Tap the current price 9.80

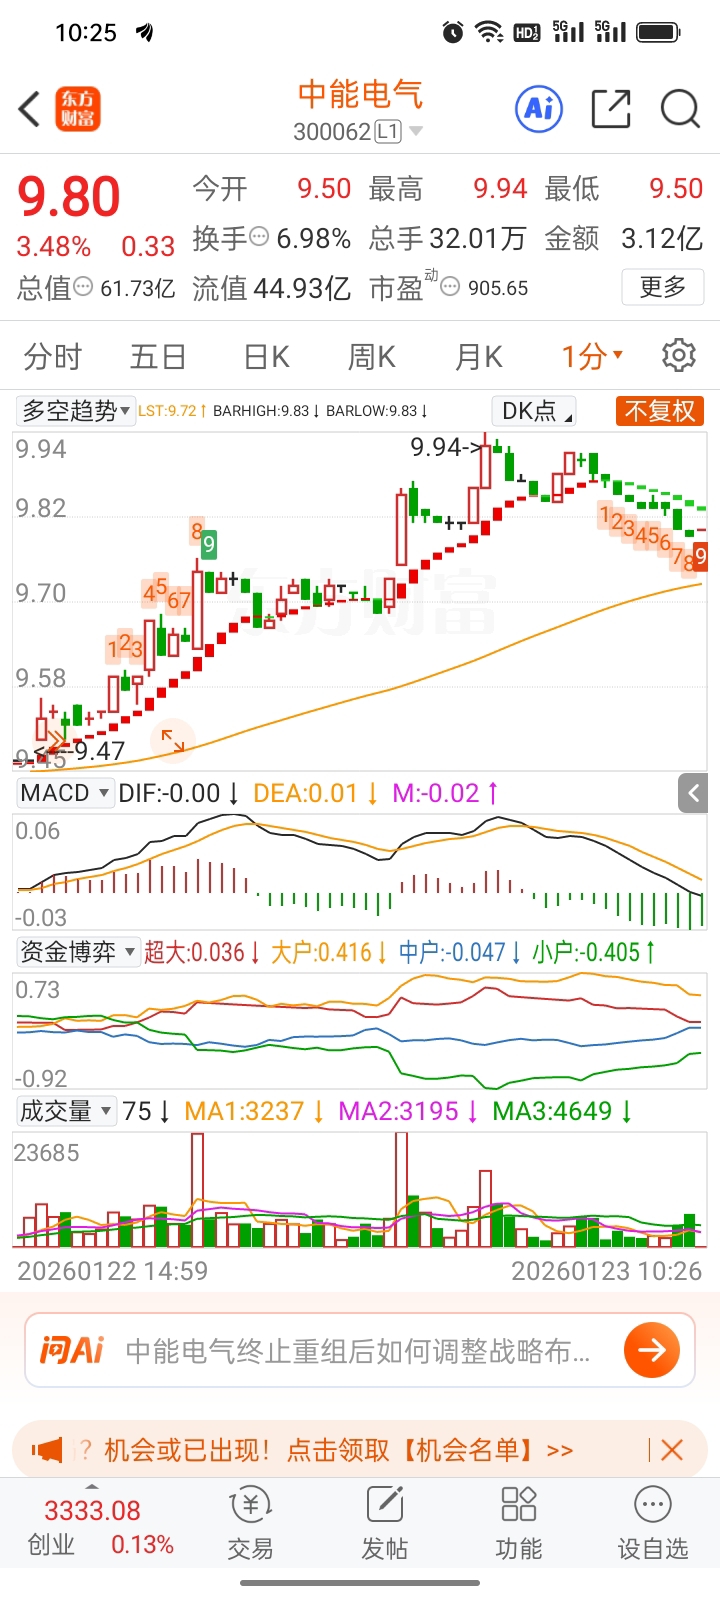coord(69,196)
